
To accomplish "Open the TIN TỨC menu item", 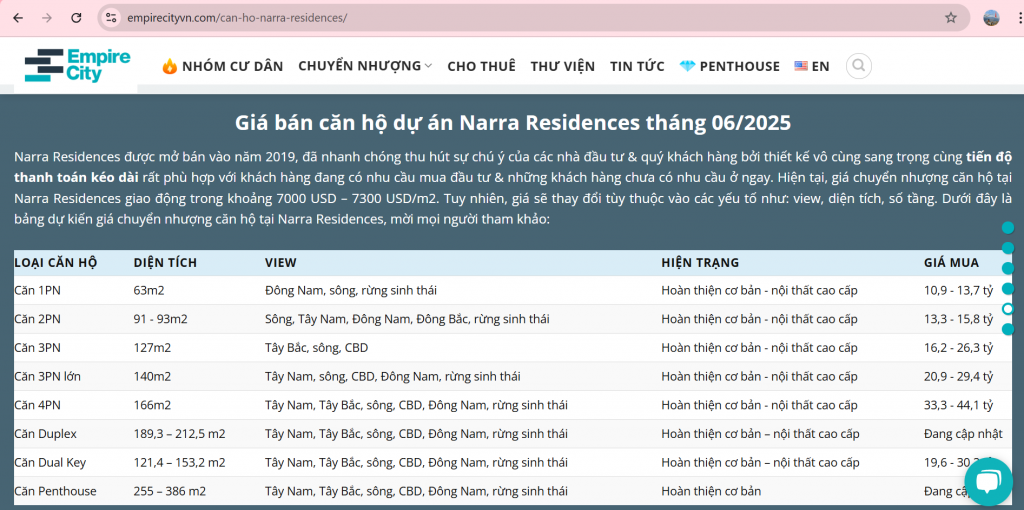I will pyautogui.click(x=637, y=66).
